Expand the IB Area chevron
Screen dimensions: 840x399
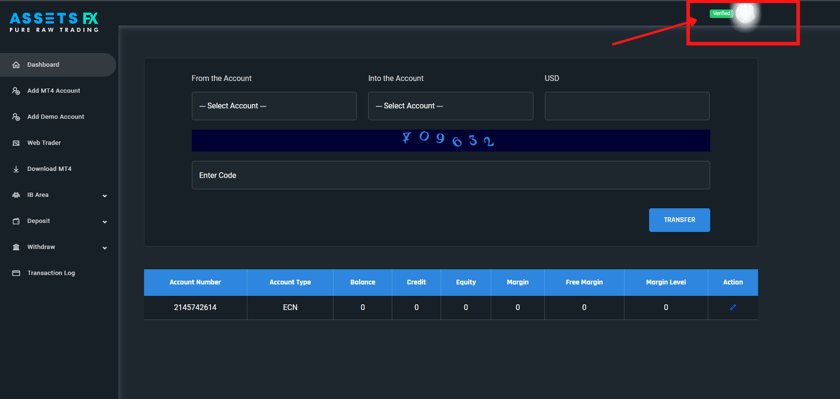click(105, 196)
